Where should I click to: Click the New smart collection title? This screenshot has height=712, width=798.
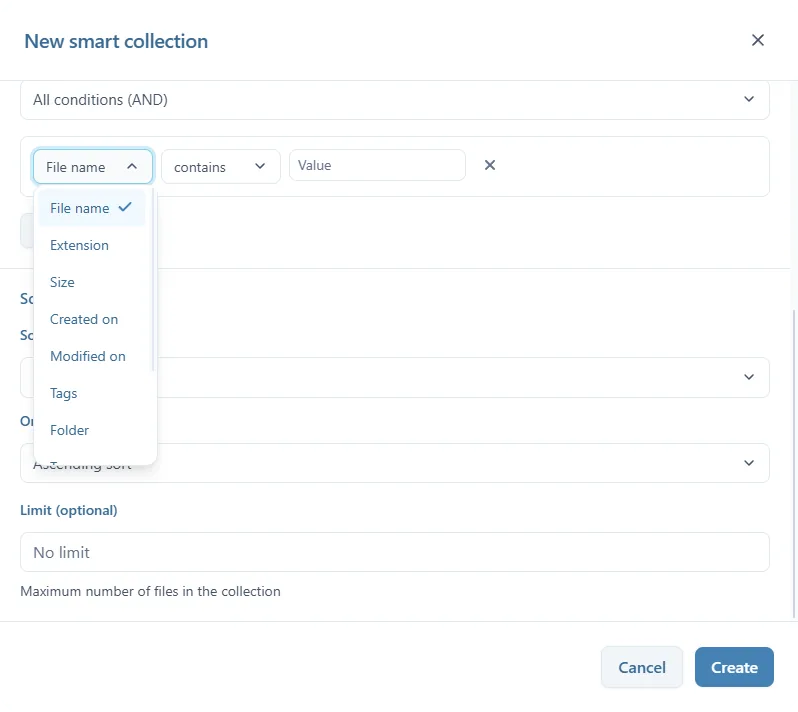tap(116, 41)
